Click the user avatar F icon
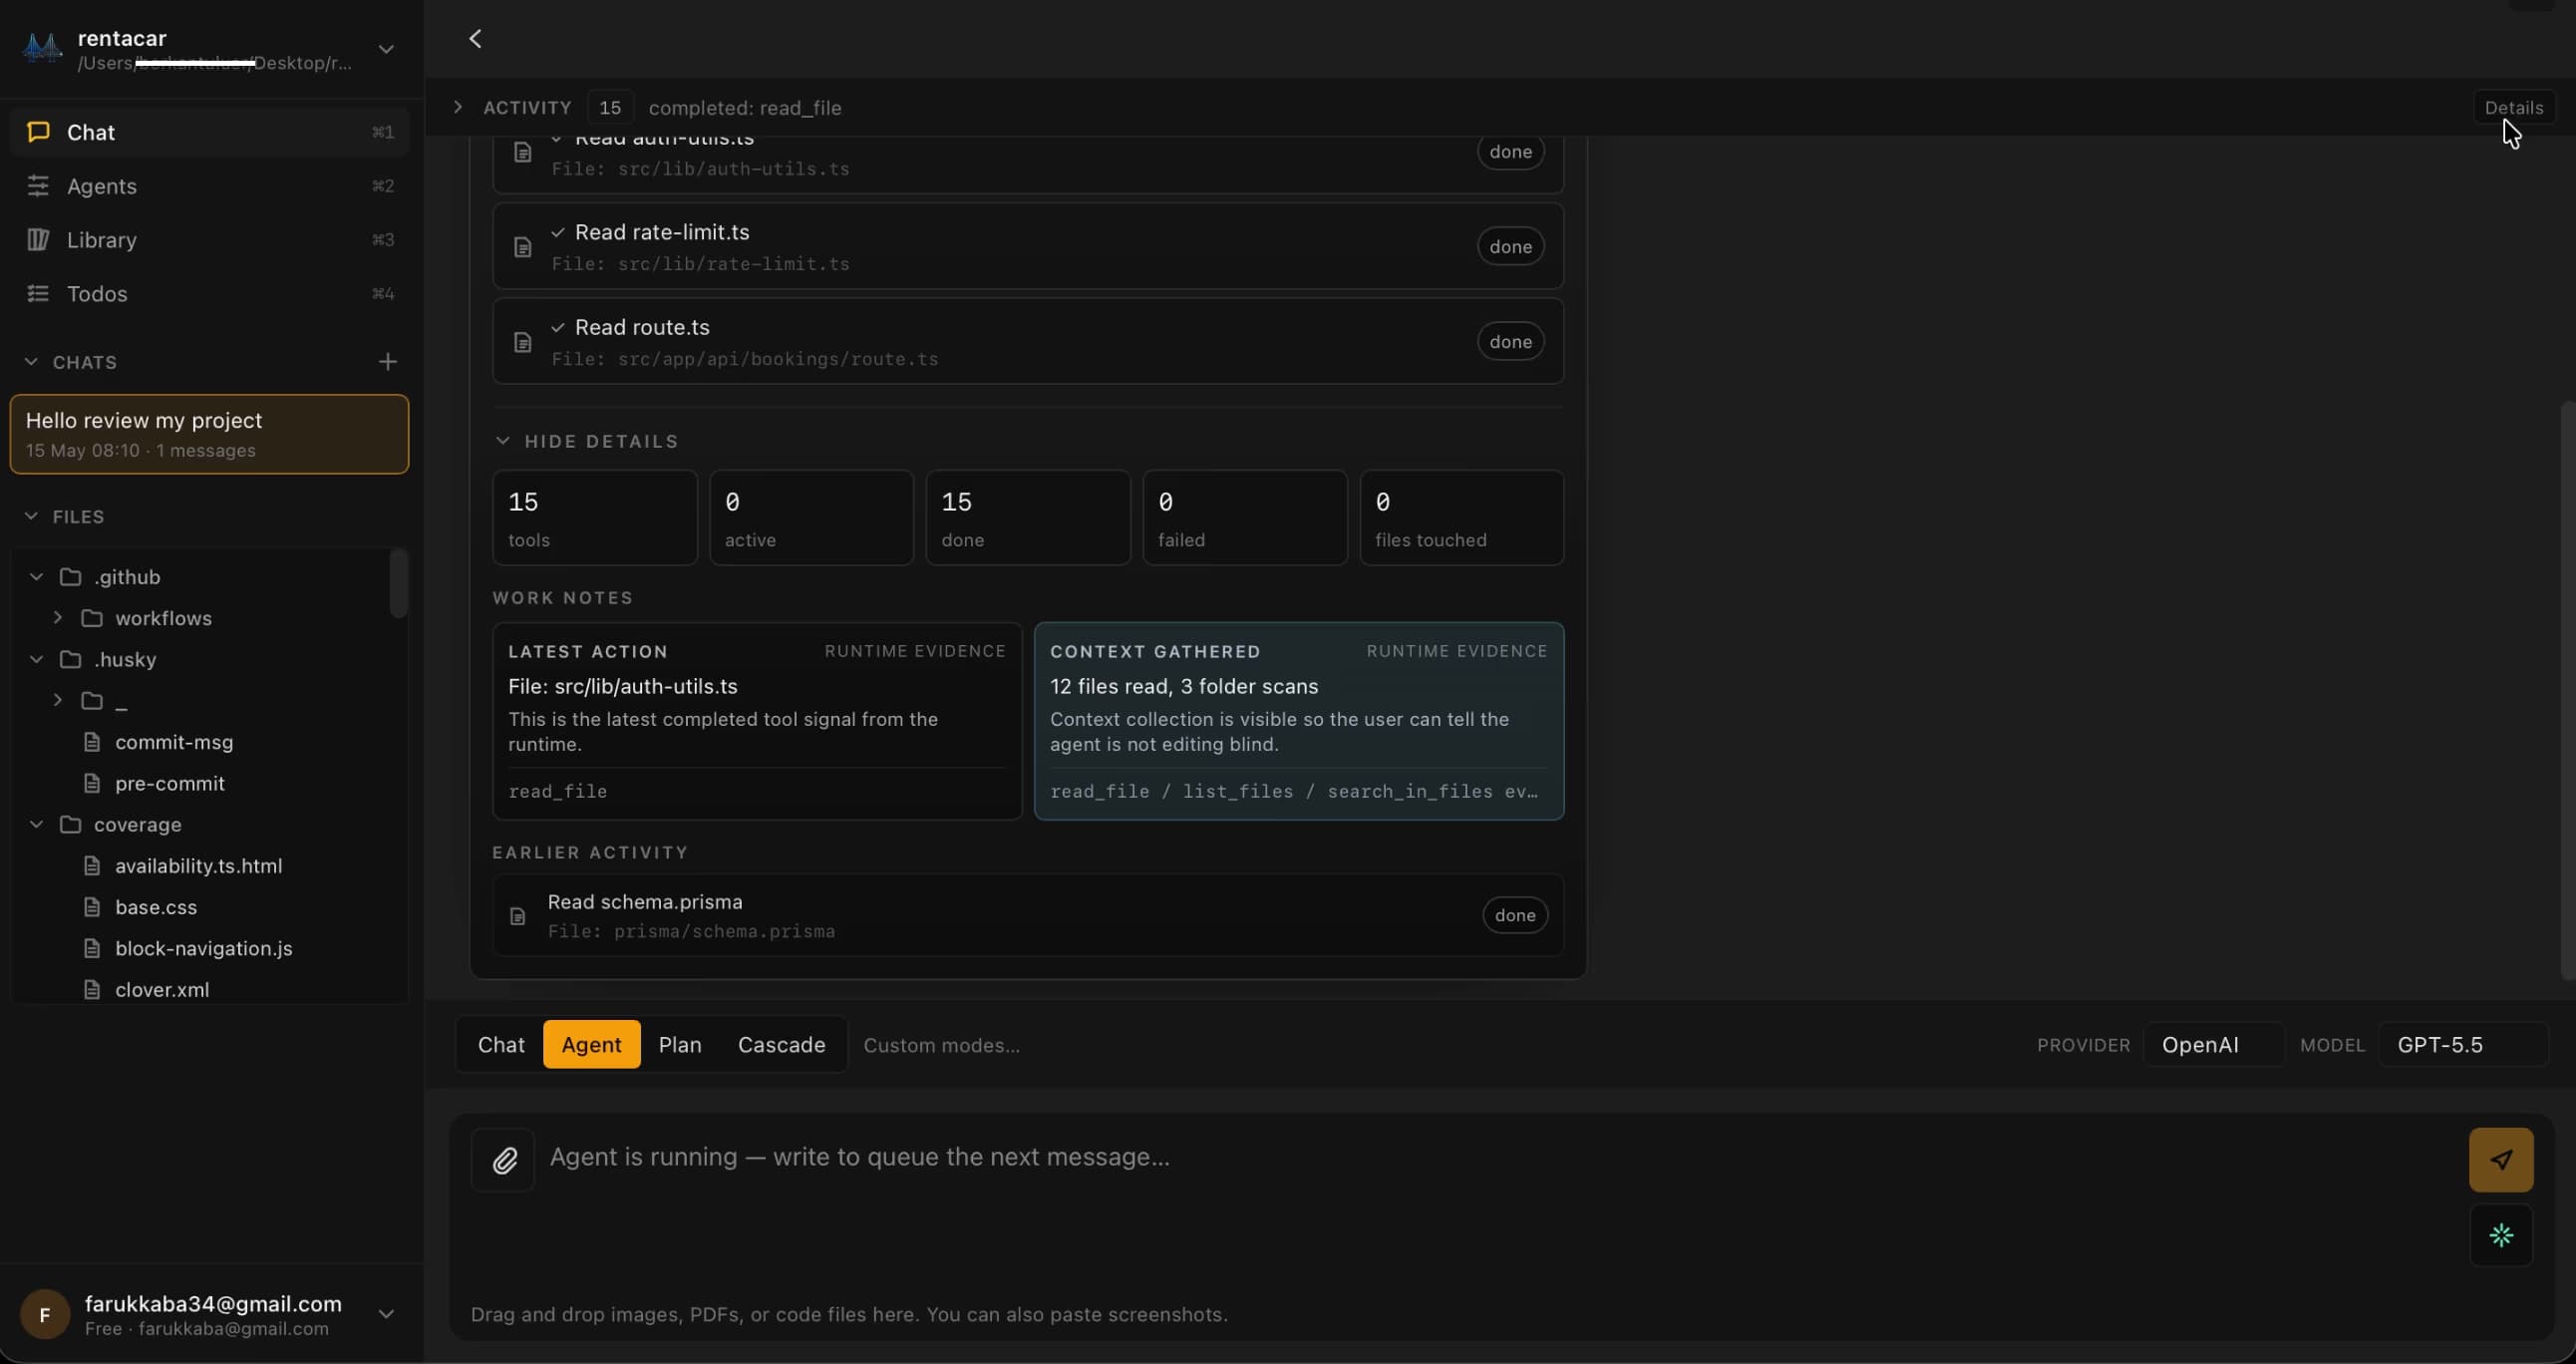The width and height of the screenshot is (2576, 1364). (44, 1315)
